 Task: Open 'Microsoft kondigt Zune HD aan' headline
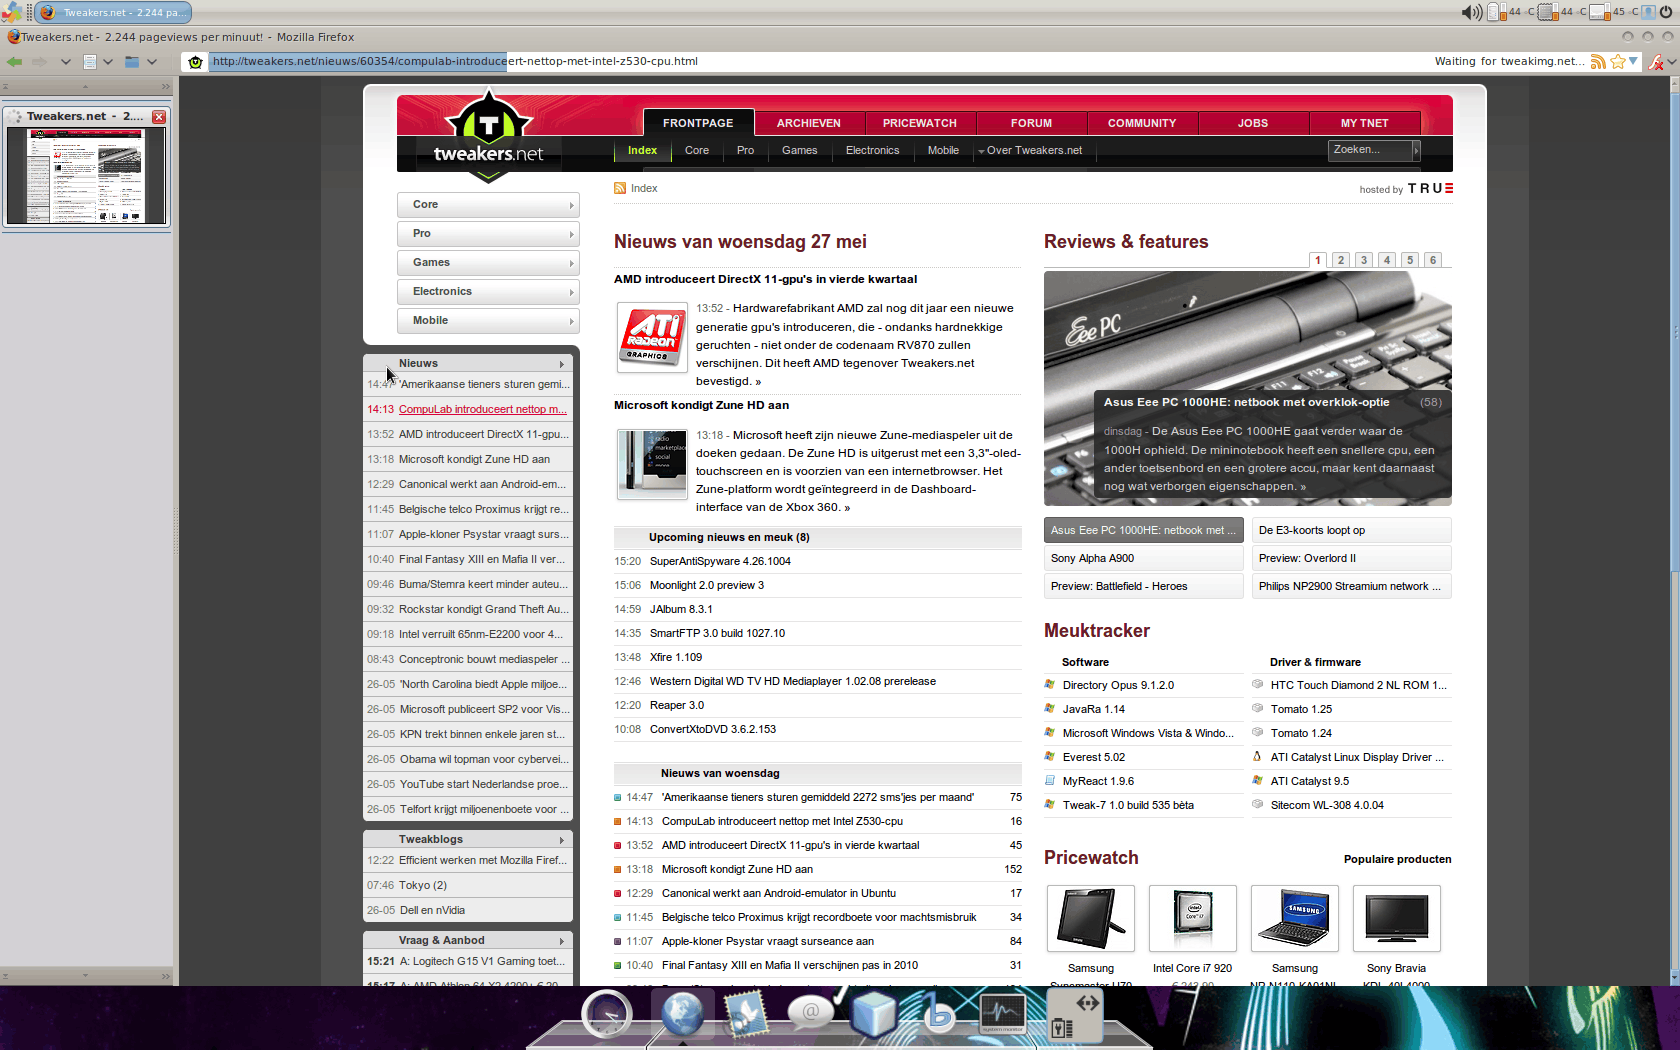[701, 405]
